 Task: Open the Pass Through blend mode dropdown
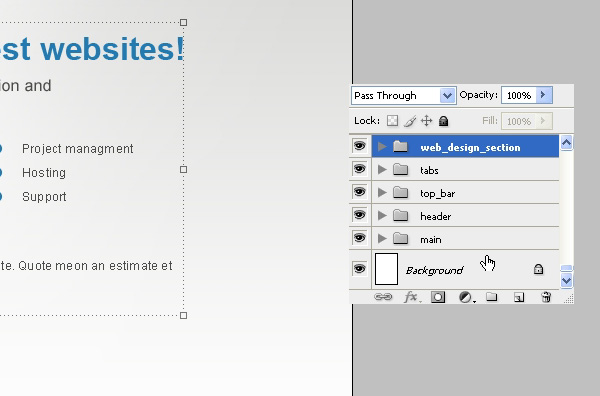(404, 95)
